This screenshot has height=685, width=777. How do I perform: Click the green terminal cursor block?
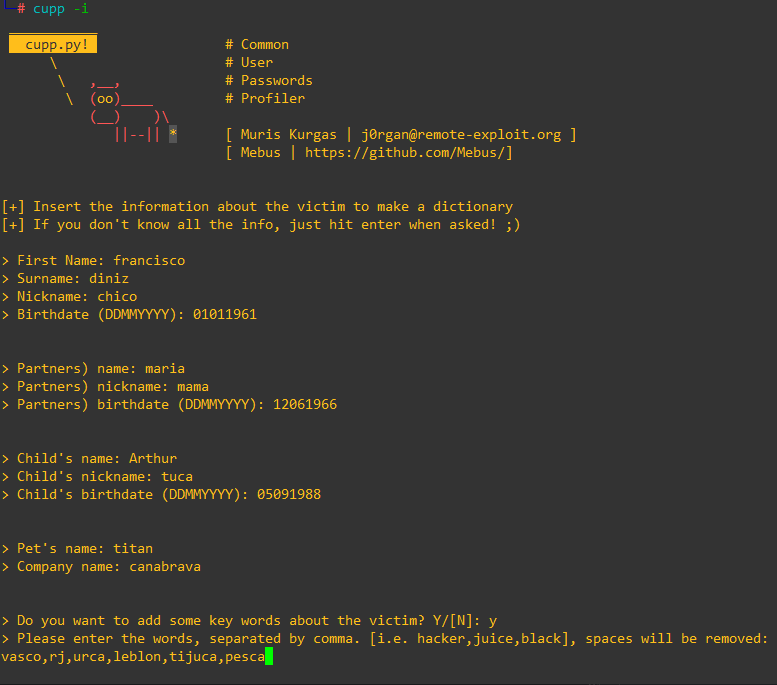(x=269, y=656)
